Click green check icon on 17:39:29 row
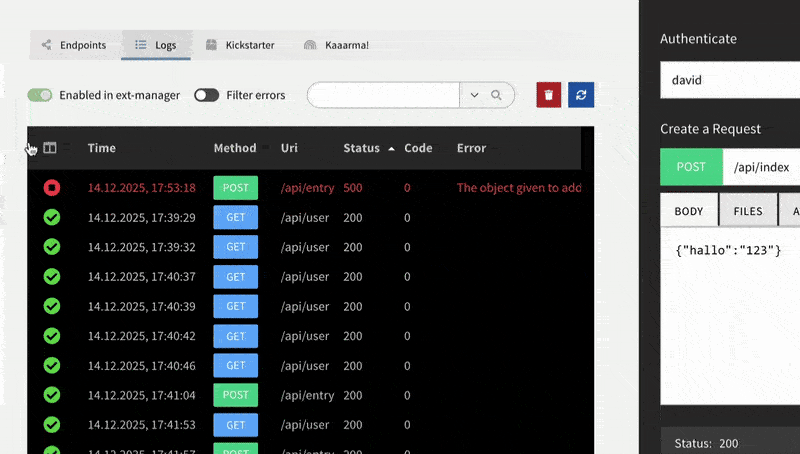Screen dimensions: 800x454 pos(52,217)
